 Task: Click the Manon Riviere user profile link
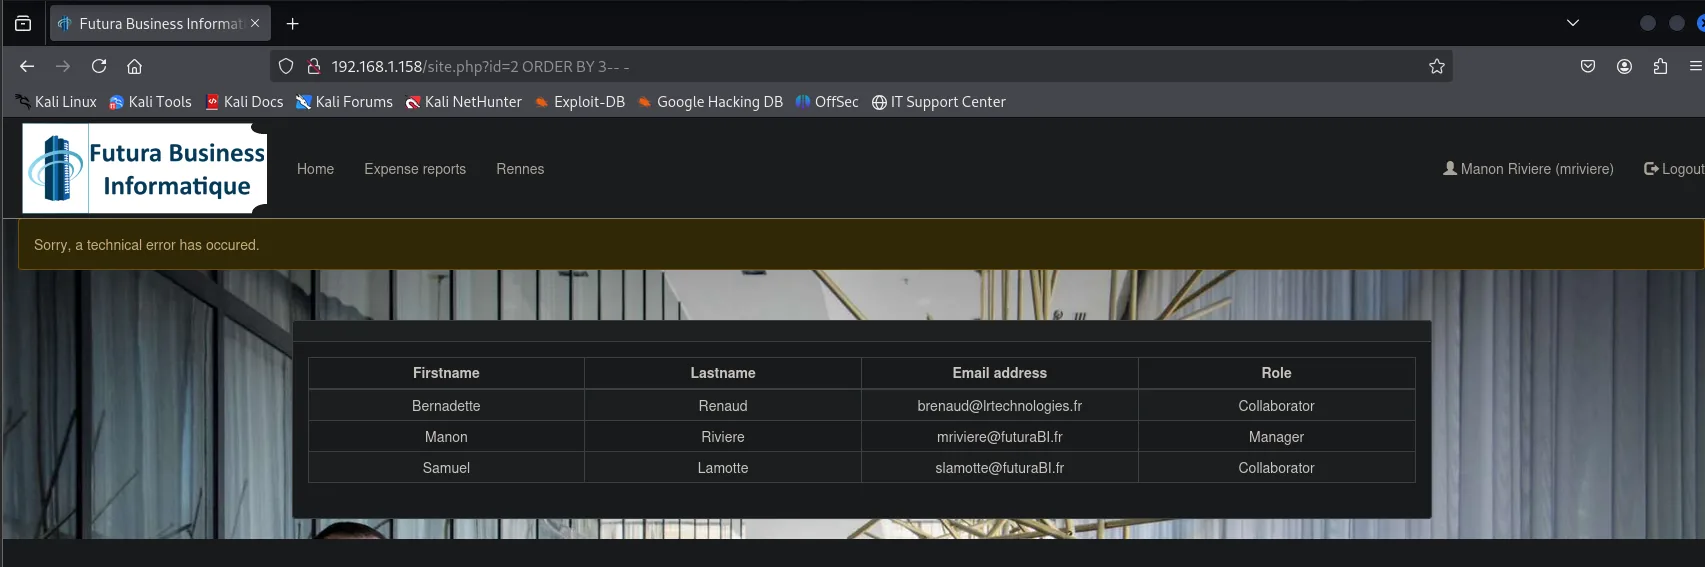(x=1528, y=169)
